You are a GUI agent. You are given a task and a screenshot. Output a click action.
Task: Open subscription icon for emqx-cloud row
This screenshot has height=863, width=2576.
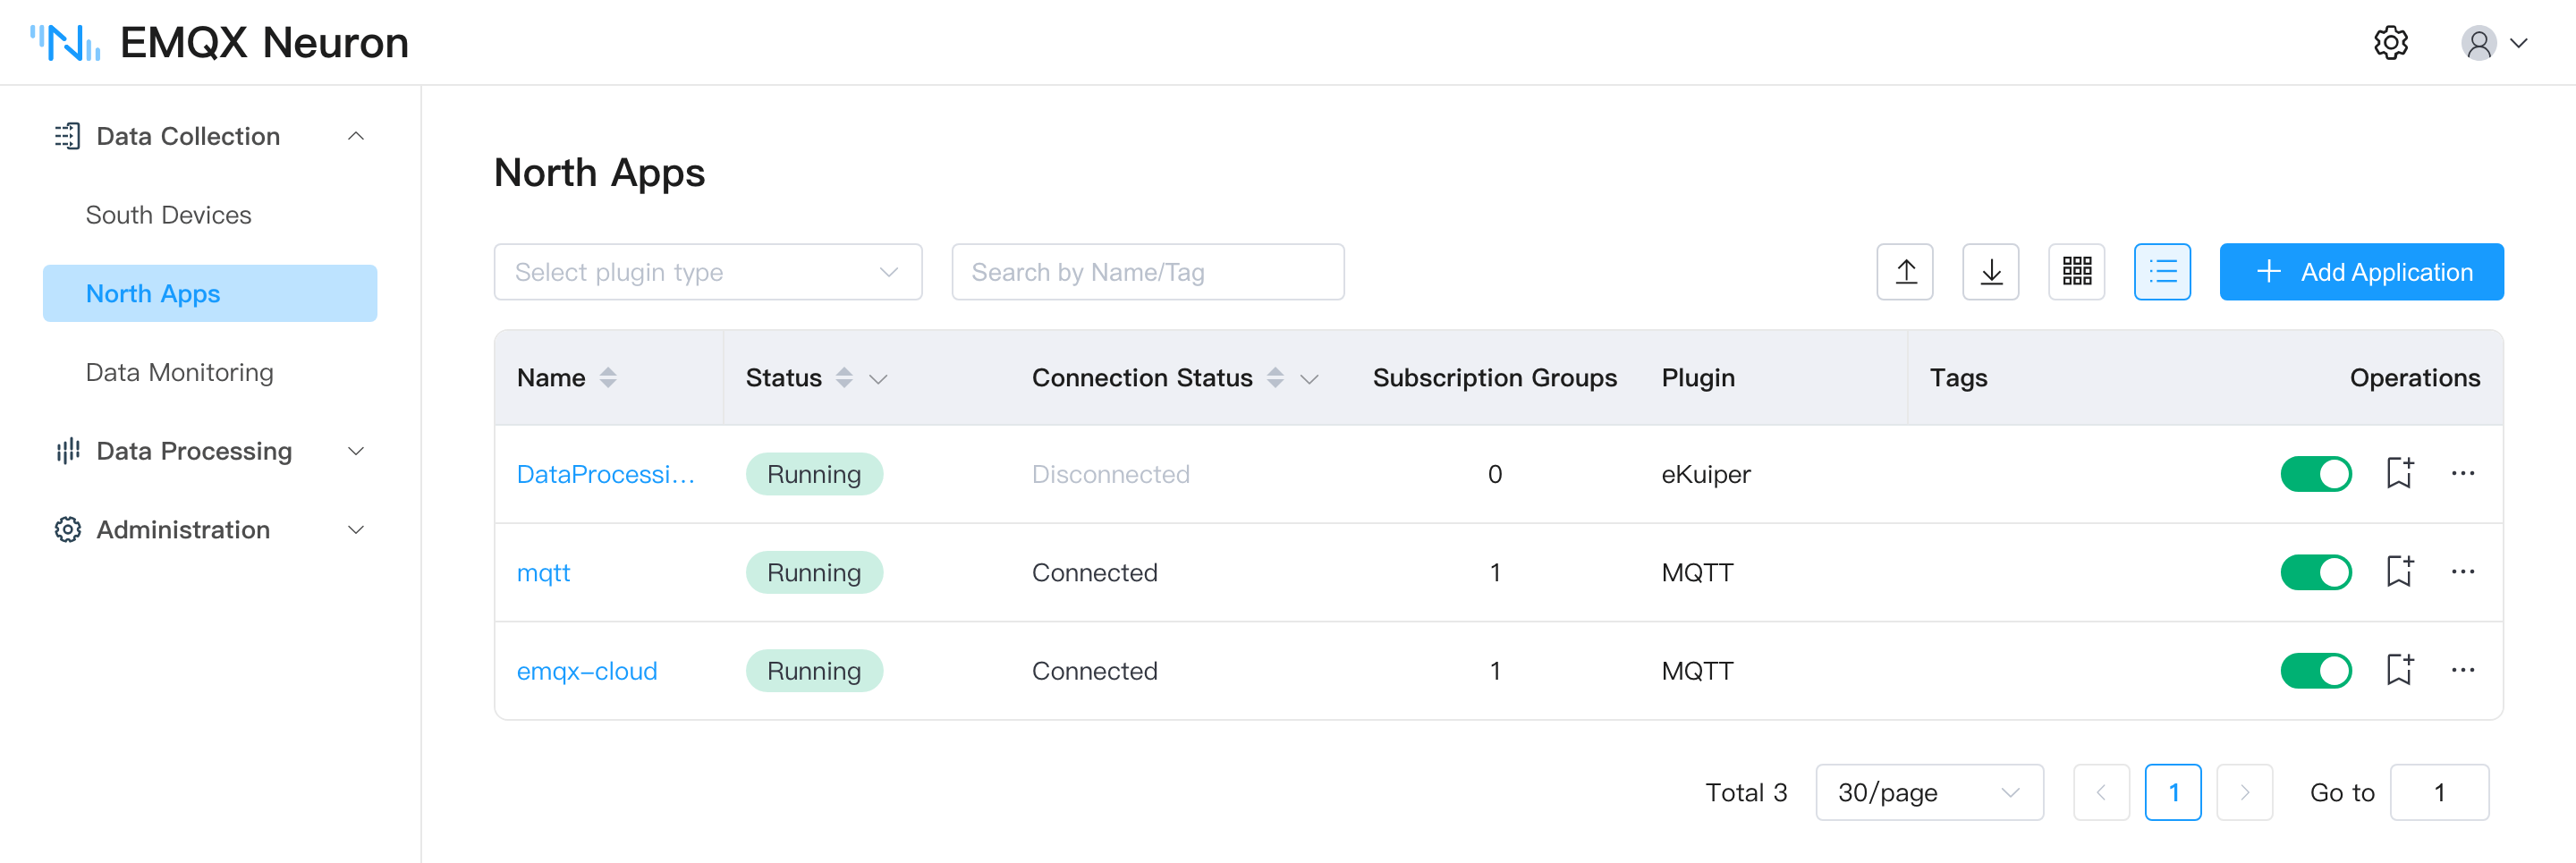point(2400,670)
